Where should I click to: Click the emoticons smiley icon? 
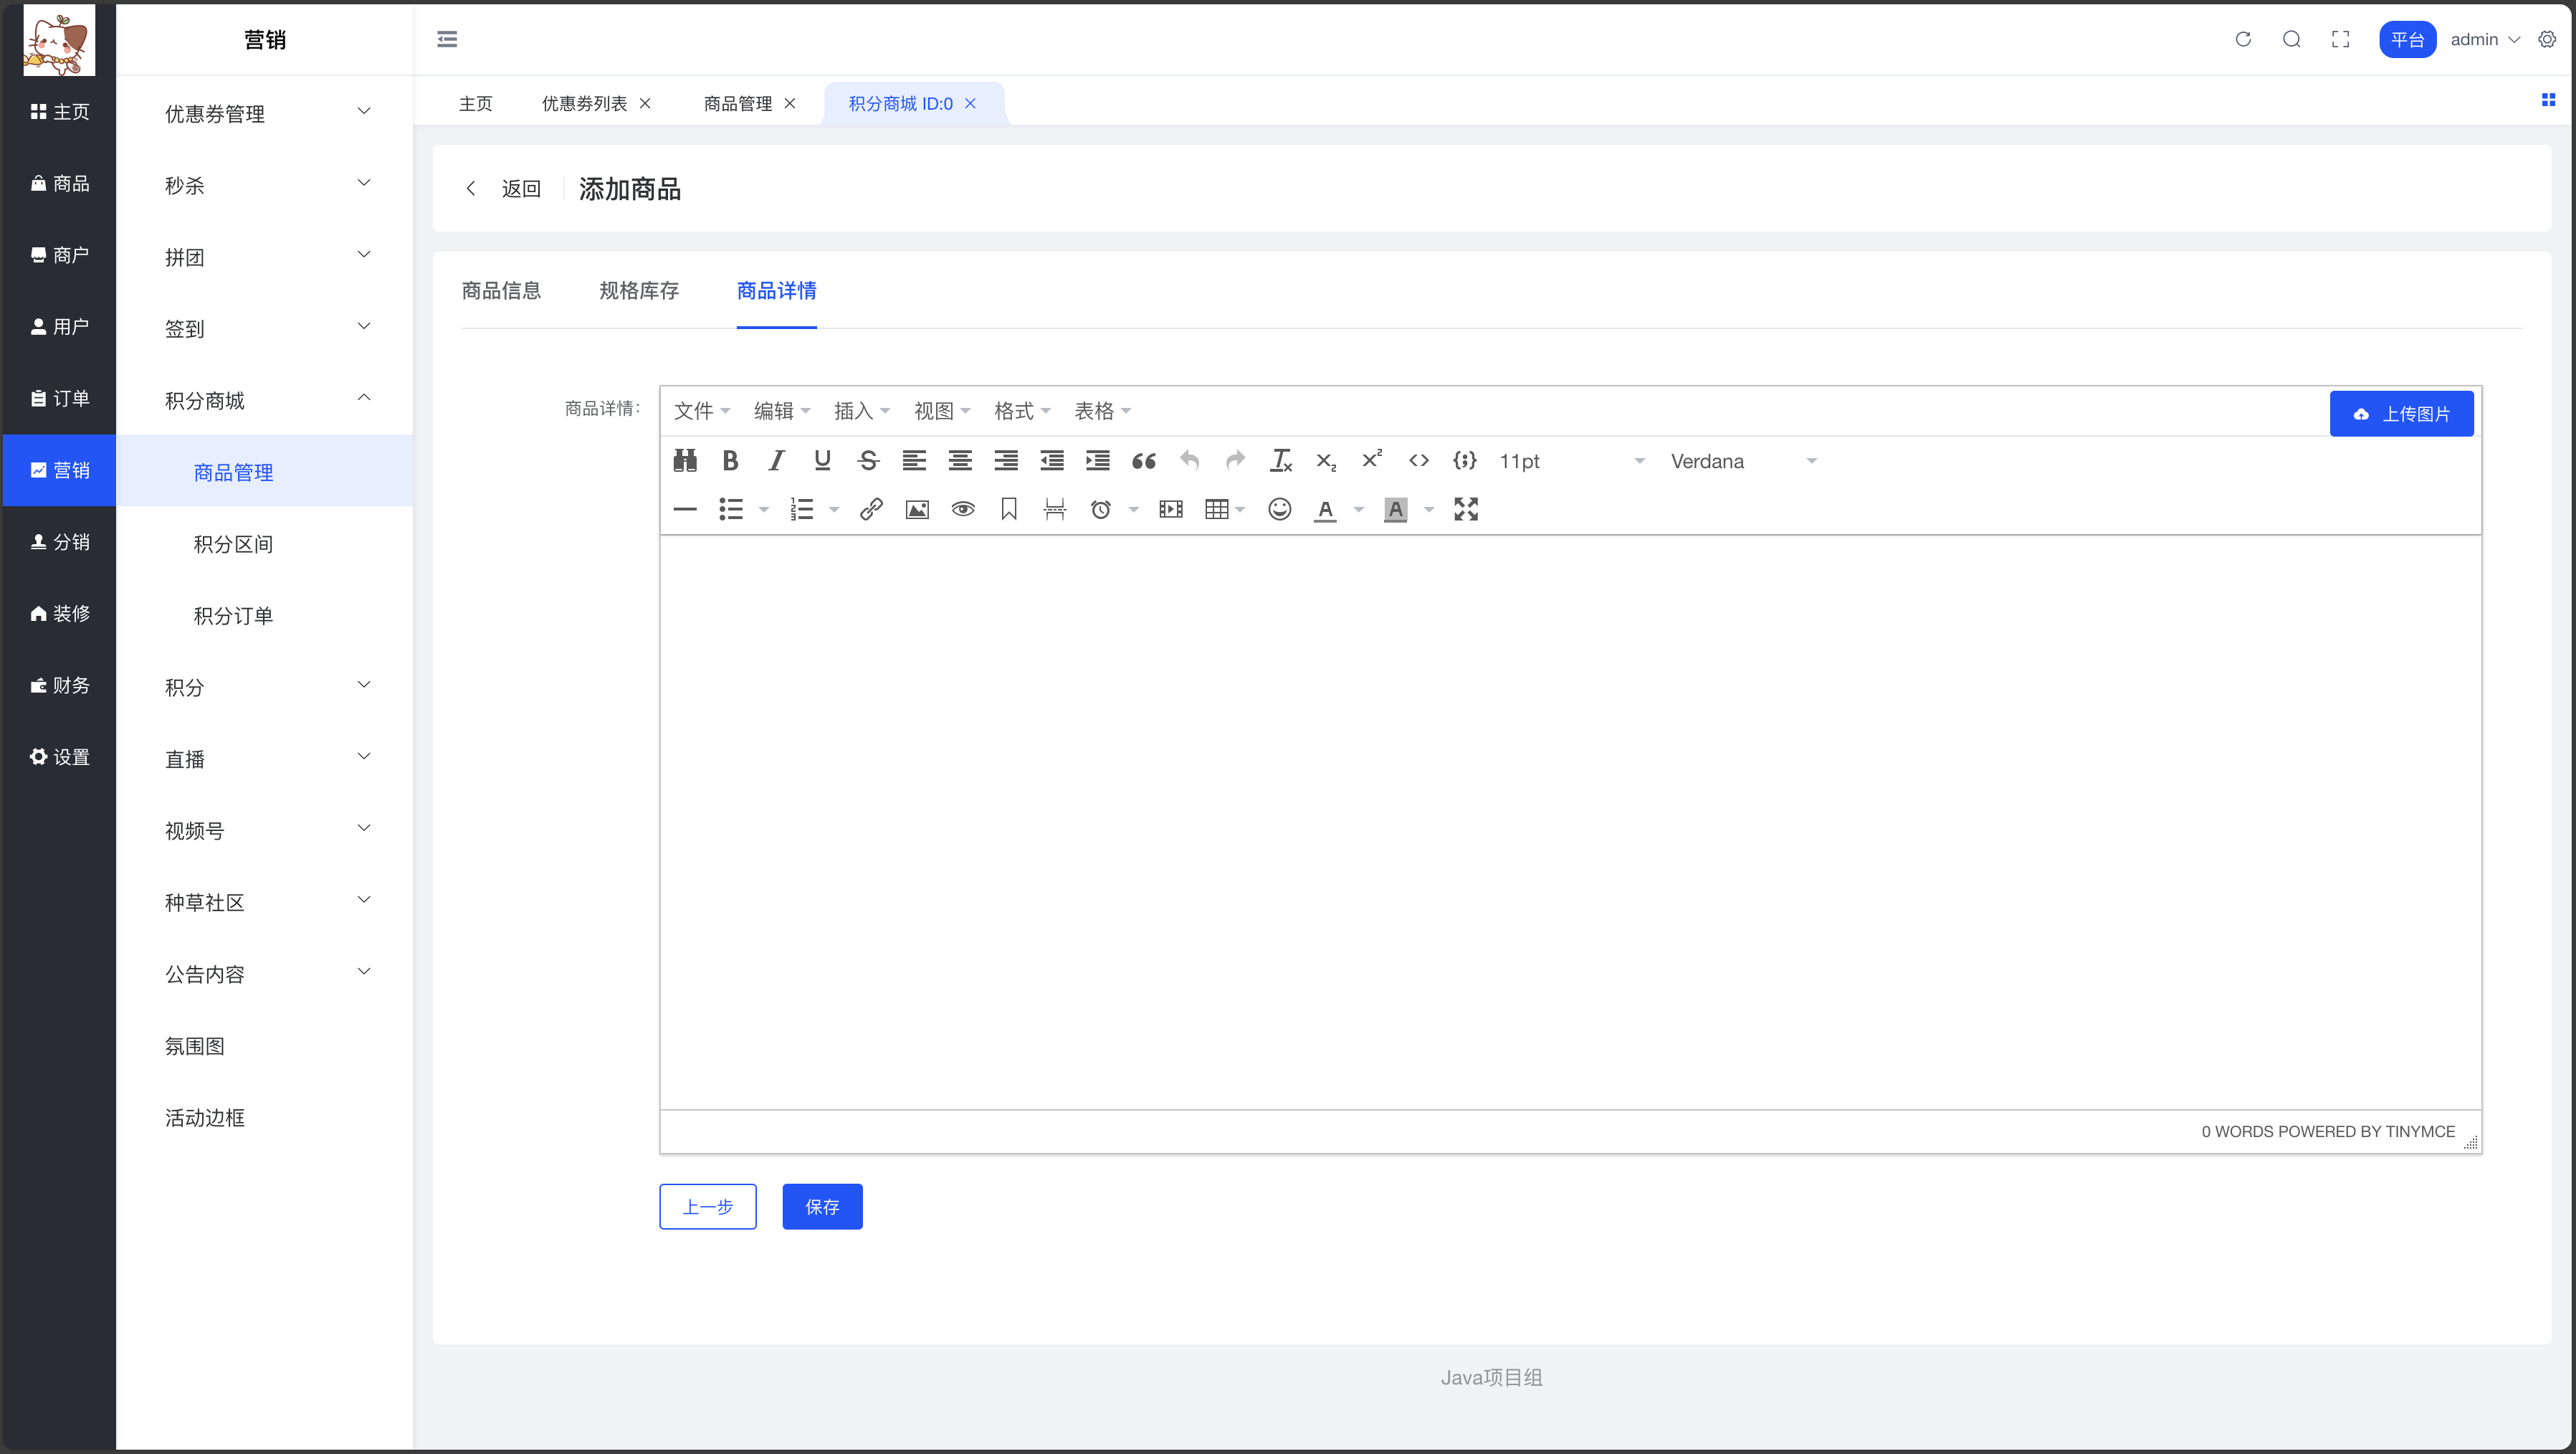tap(1279, 509)
